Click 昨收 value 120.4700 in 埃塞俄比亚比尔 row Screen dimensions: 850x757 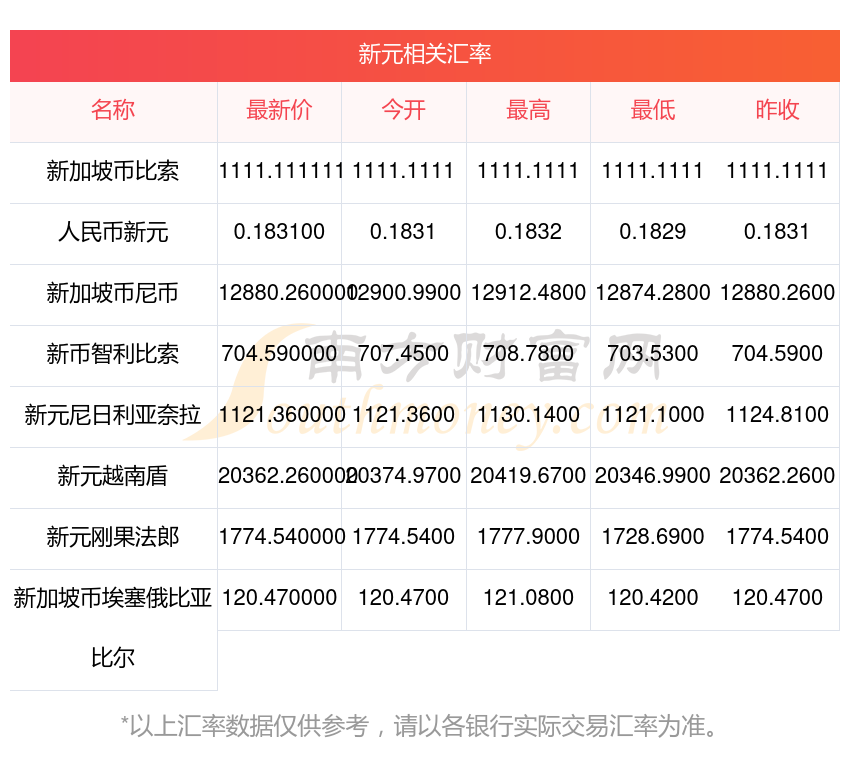pos(777,598)
